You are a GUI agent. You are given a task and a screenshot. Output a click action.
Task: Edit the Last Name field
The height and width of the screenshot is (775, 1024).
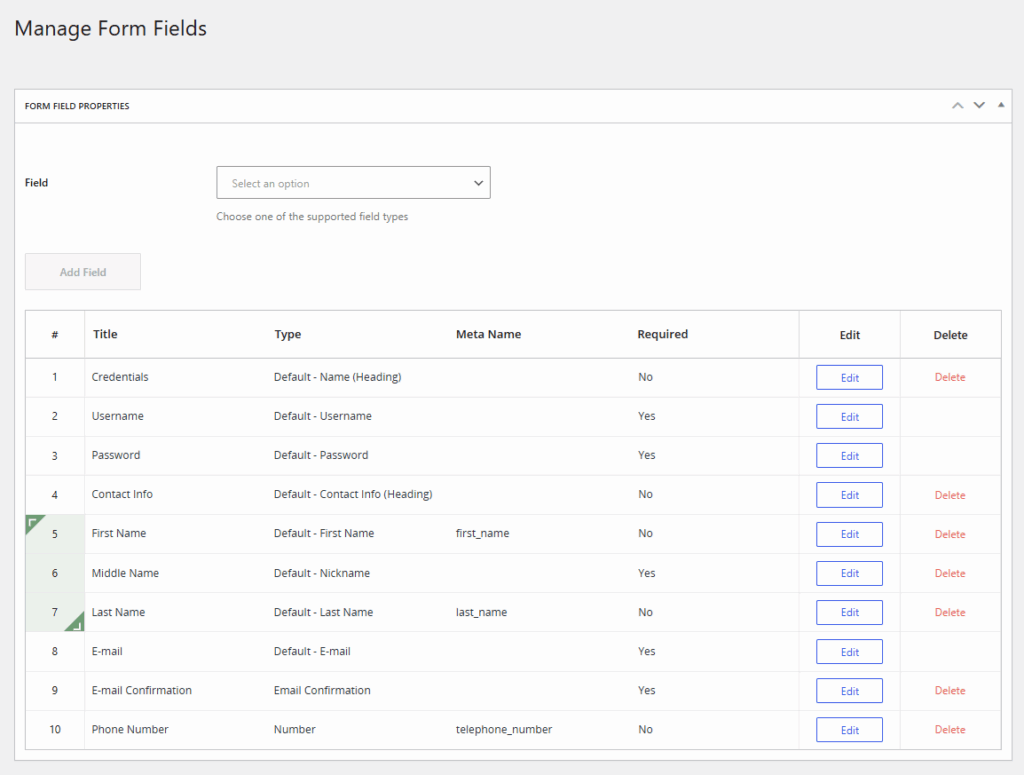[849, 612]
